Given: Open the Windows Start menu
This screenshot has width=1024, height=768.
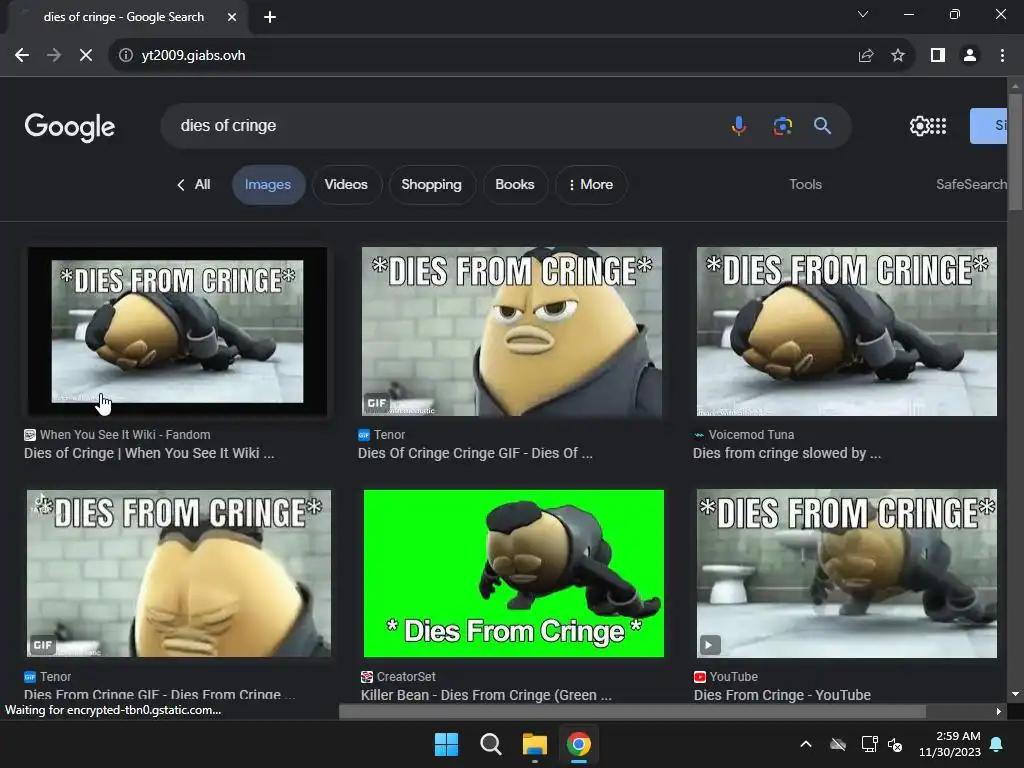Looking at the screenshot, I should (447, 744).
